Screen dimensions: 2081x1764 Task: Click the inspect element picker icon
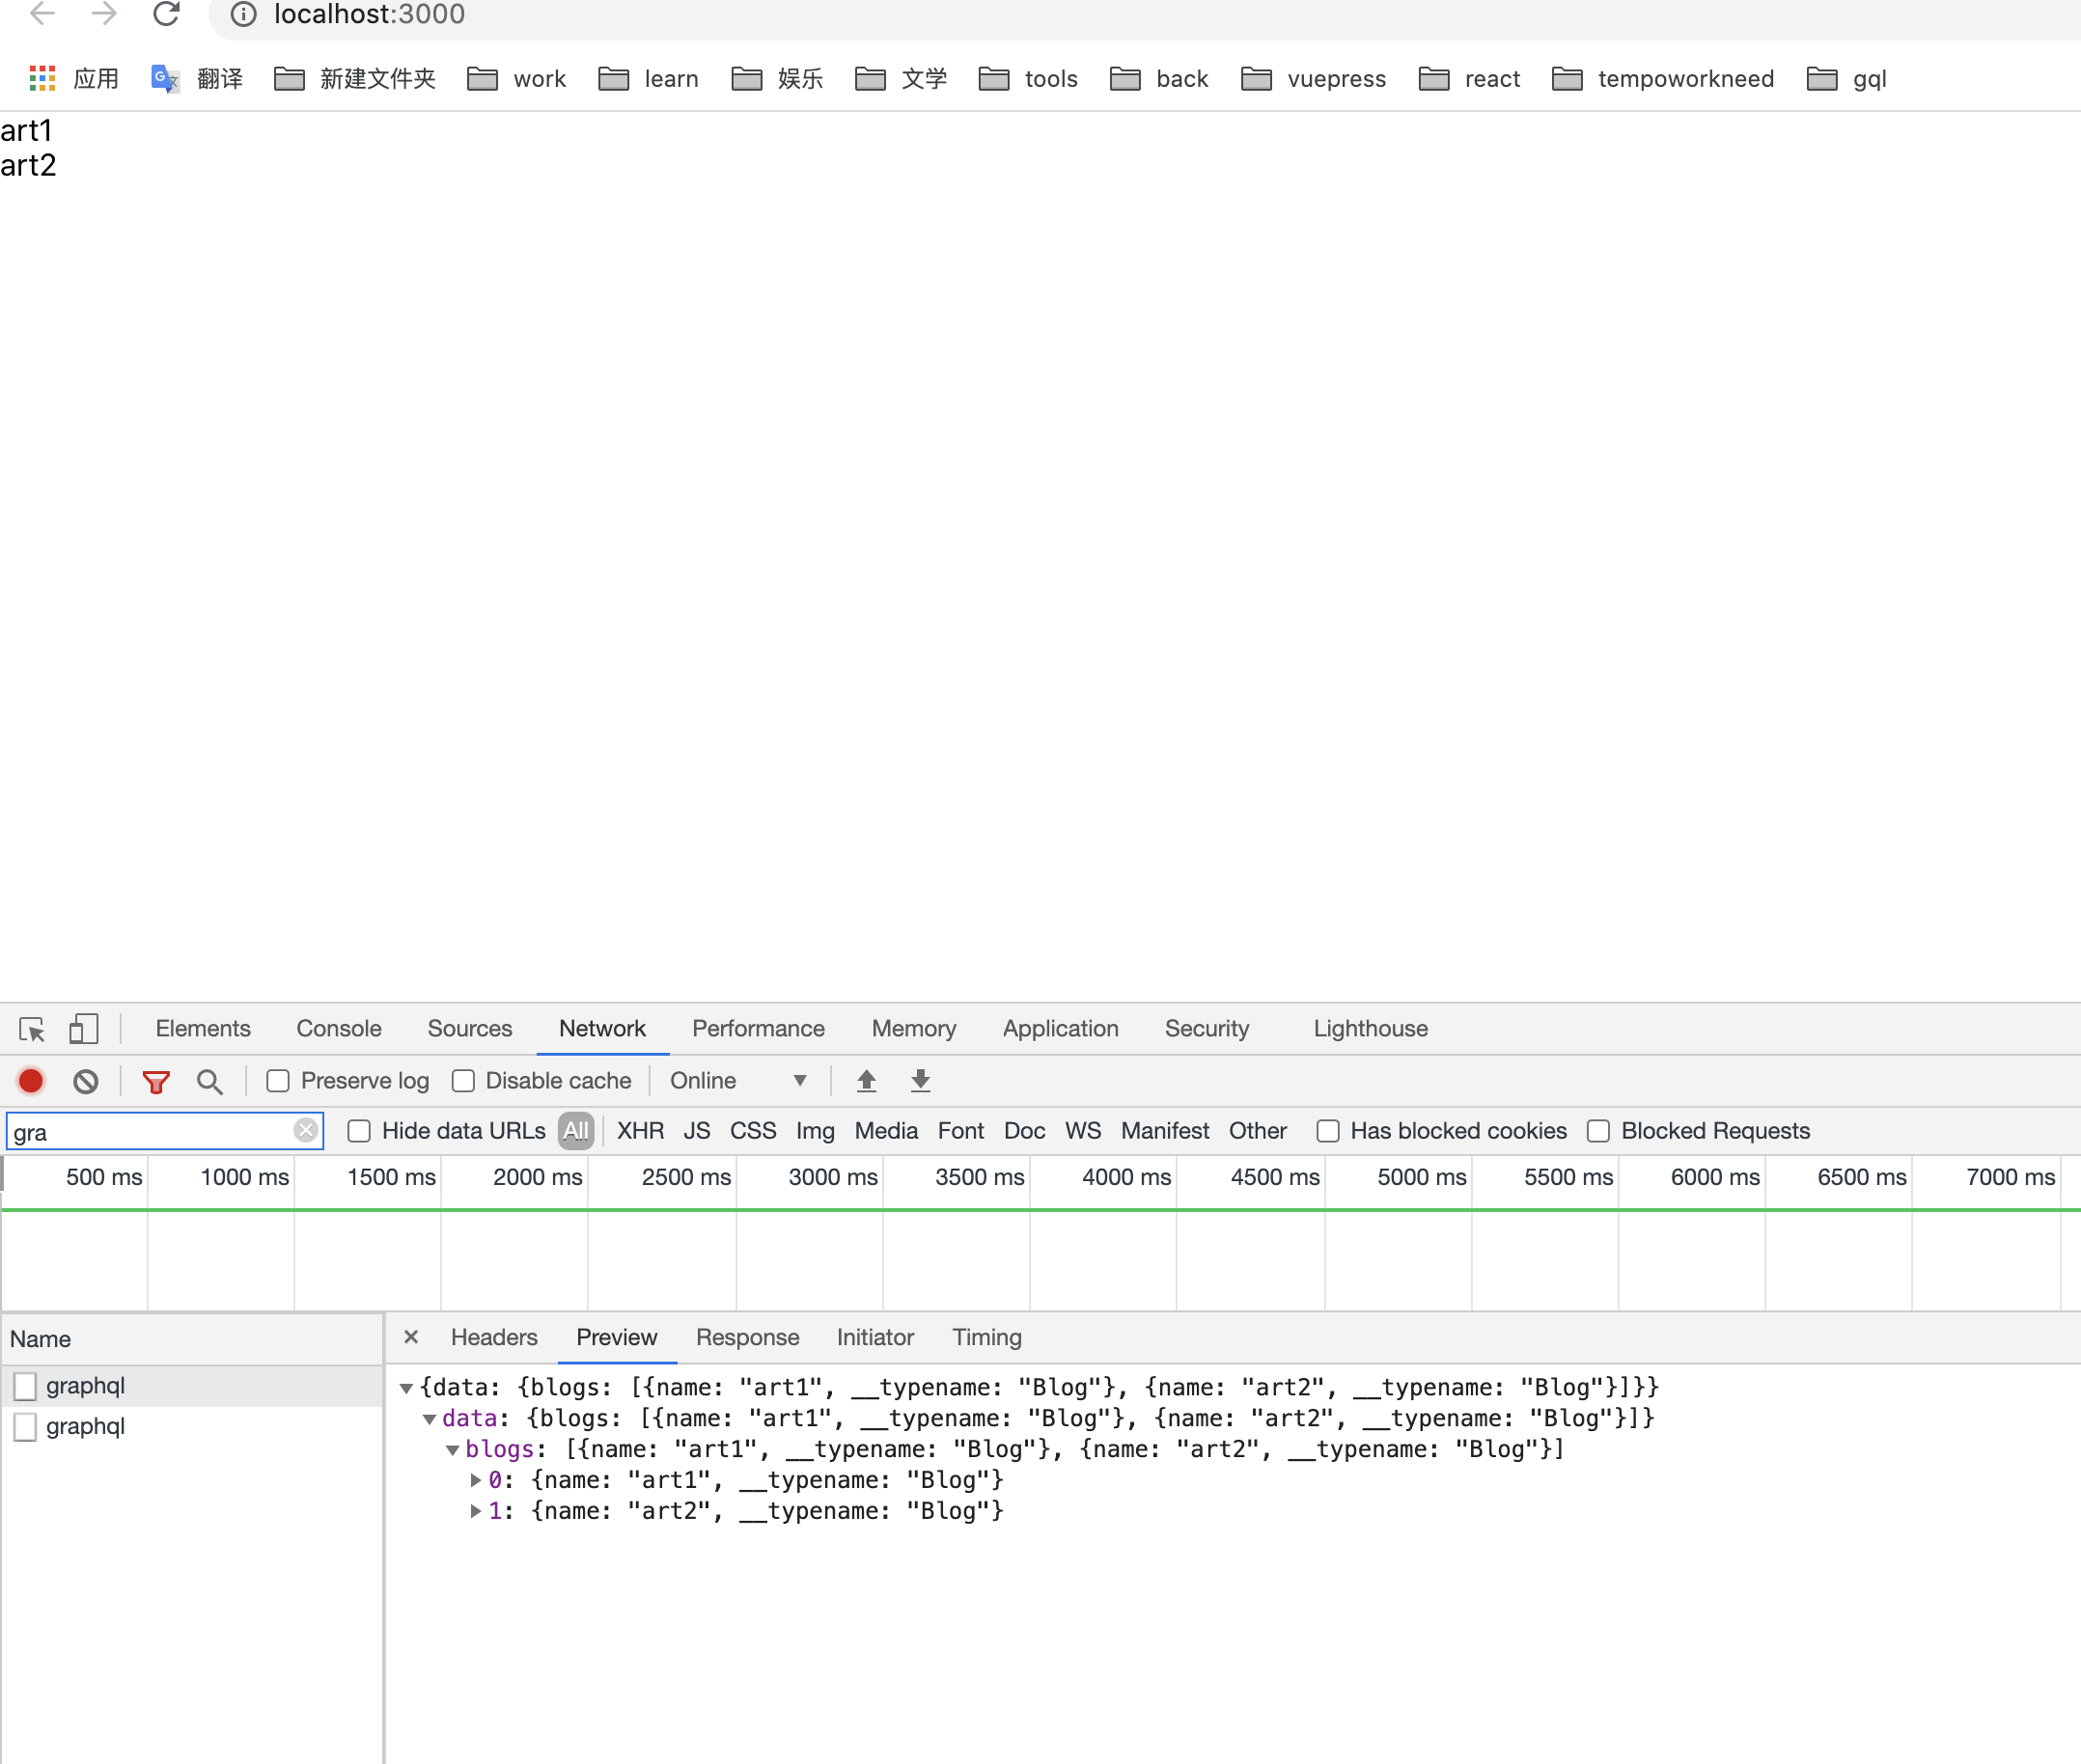click(x=32, y=1029)
